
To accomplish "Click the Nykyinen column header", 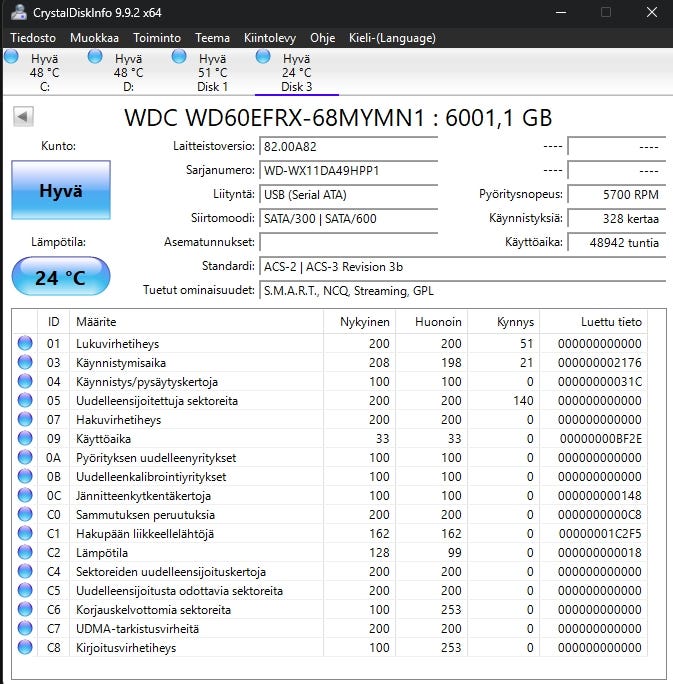I will coord(360,322).
